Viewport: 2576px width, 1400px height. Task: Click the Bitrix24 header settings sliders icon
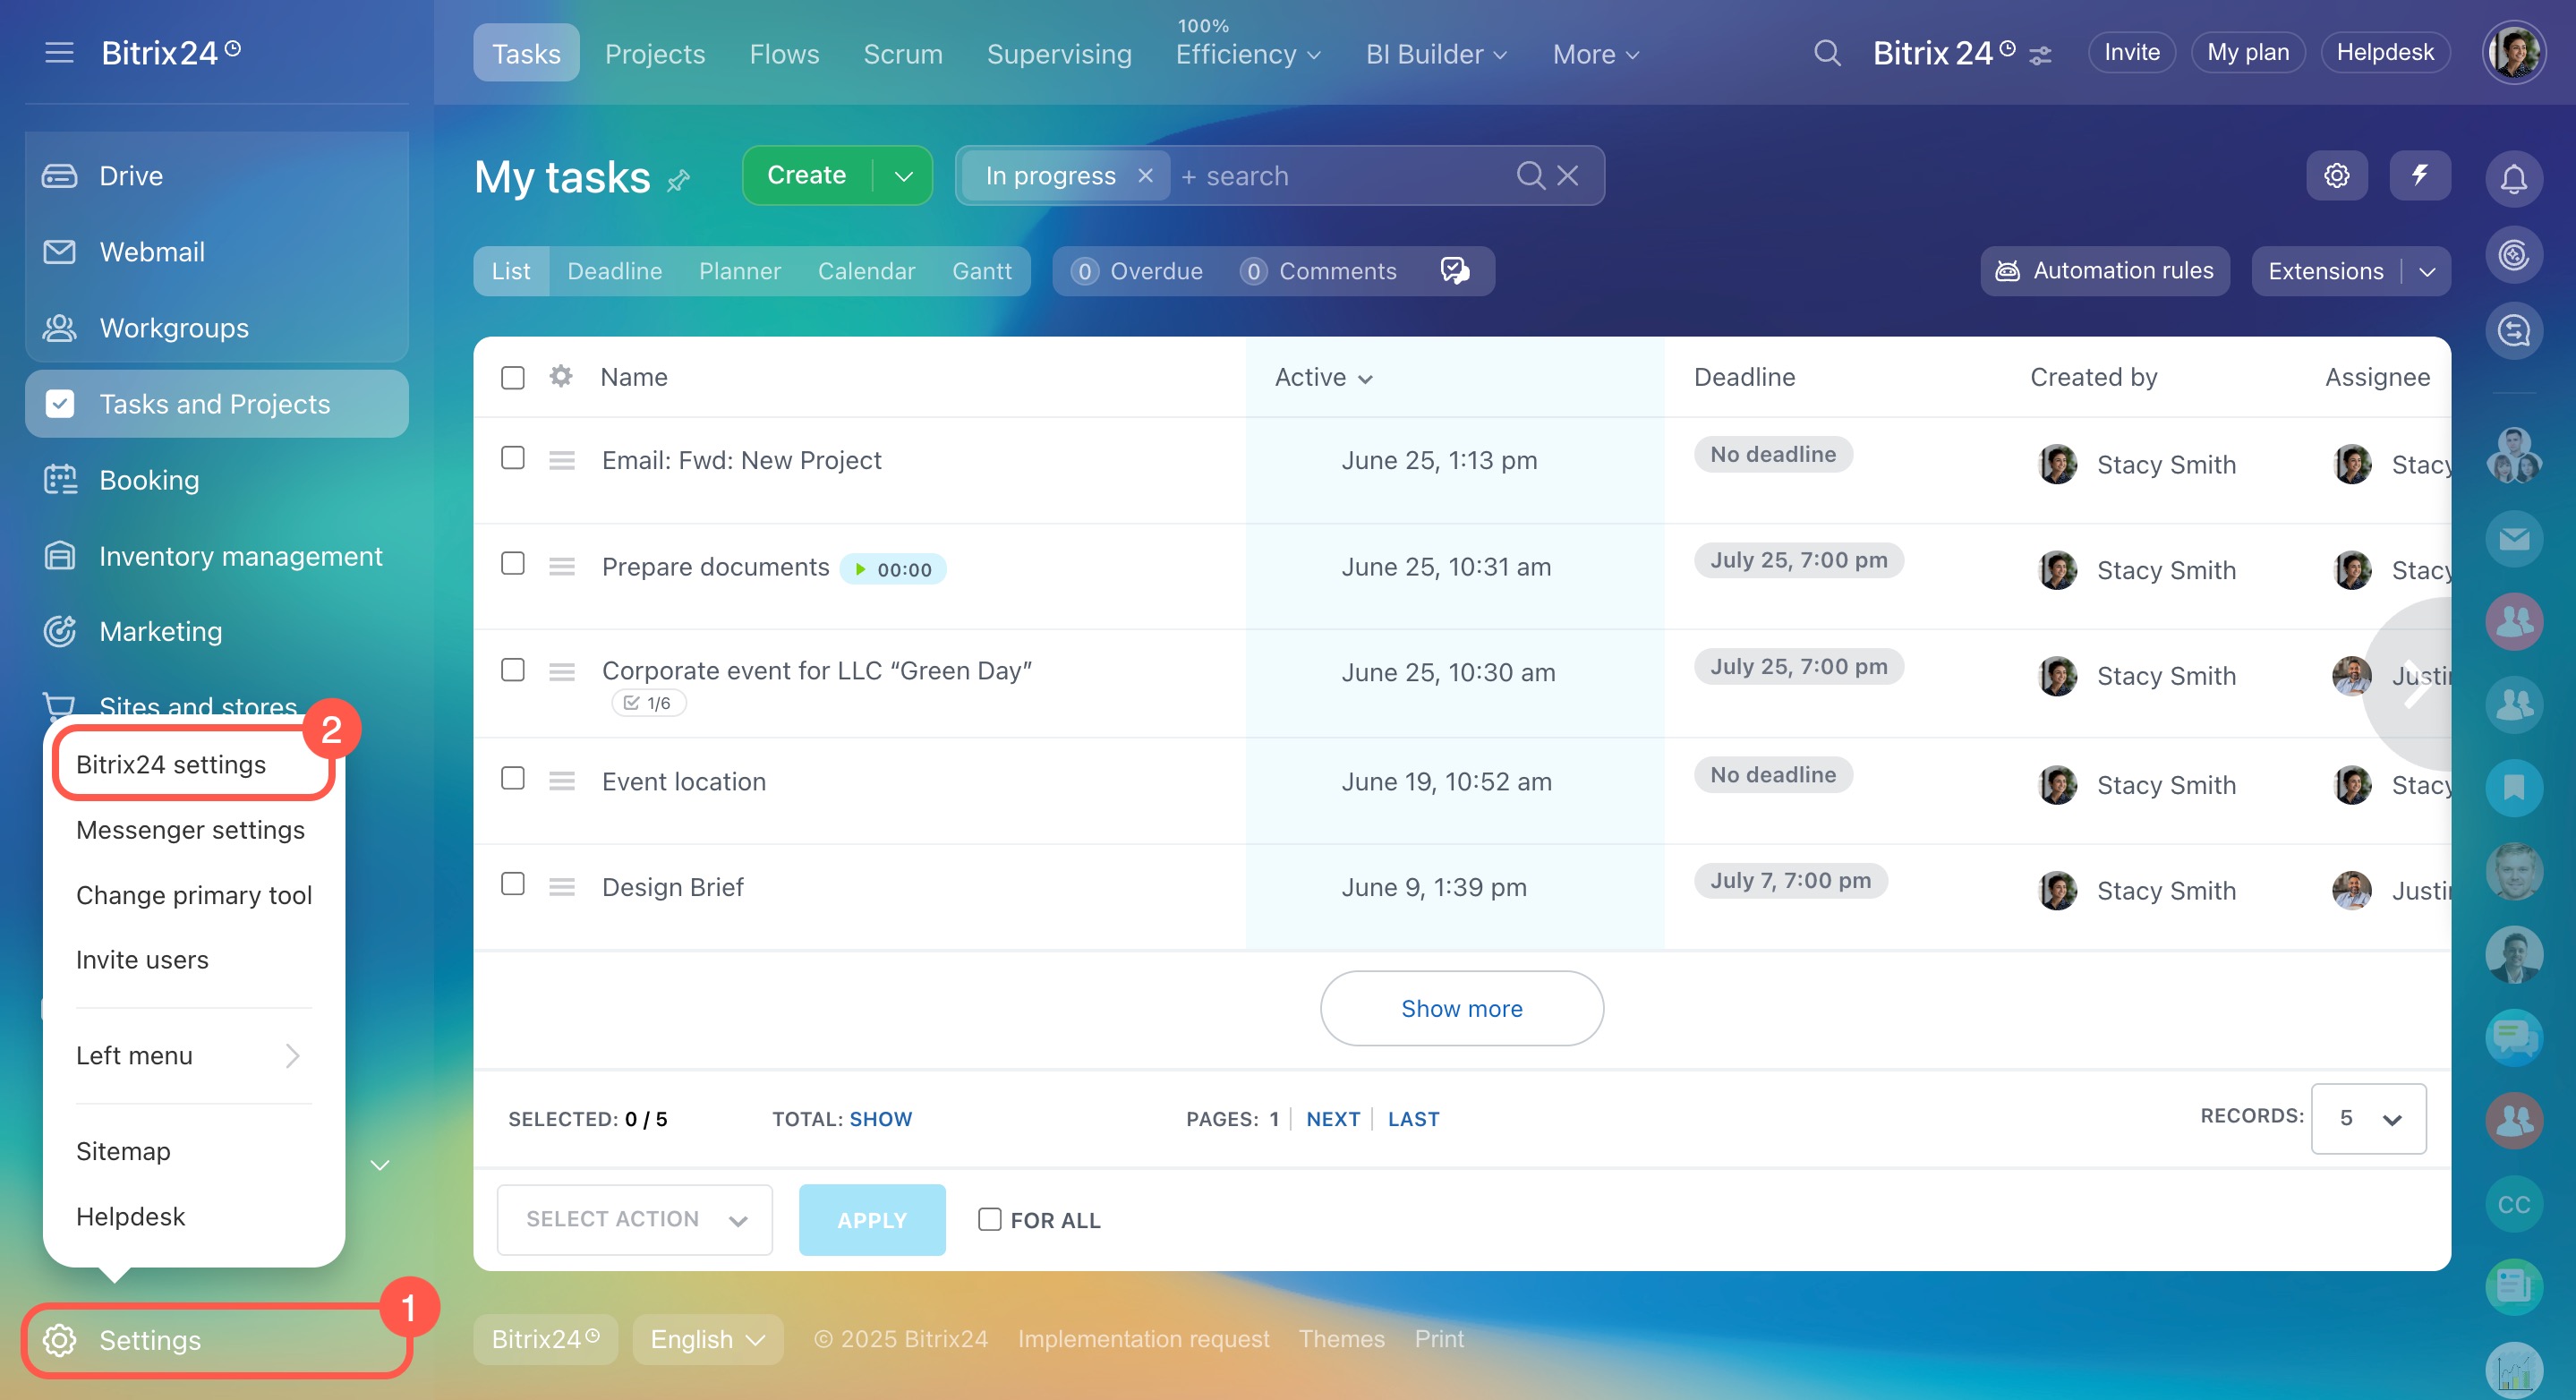(x=2040, y=55)
